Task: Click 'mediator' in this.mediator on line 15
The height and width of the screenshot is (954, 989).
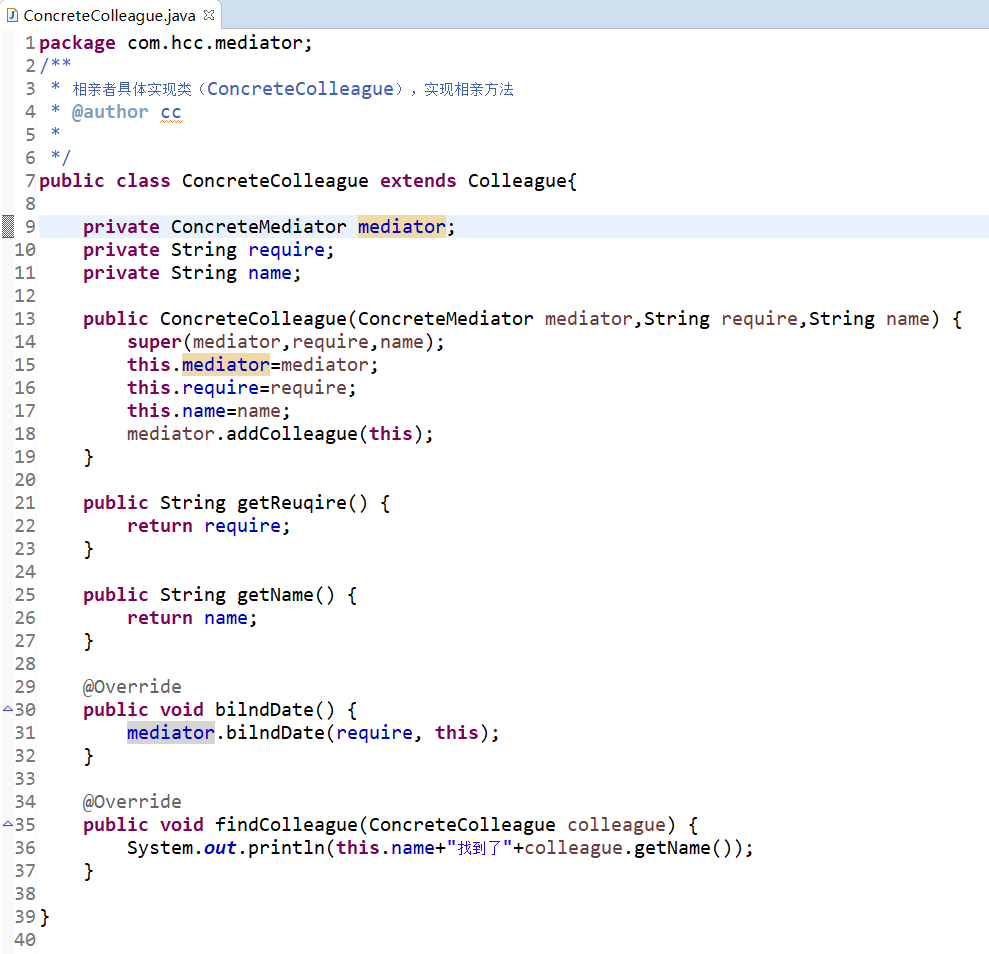Action: (226, 364)
